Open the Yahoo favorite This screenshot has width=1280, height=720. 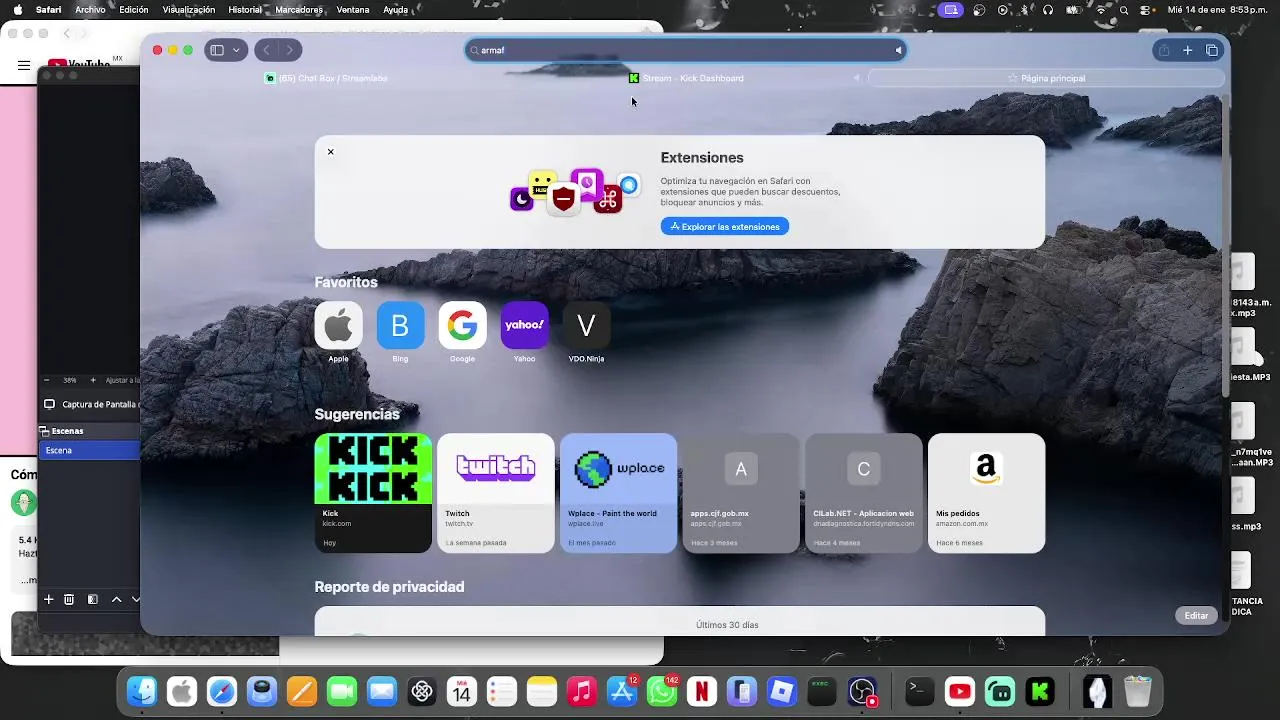pos(524,326)
